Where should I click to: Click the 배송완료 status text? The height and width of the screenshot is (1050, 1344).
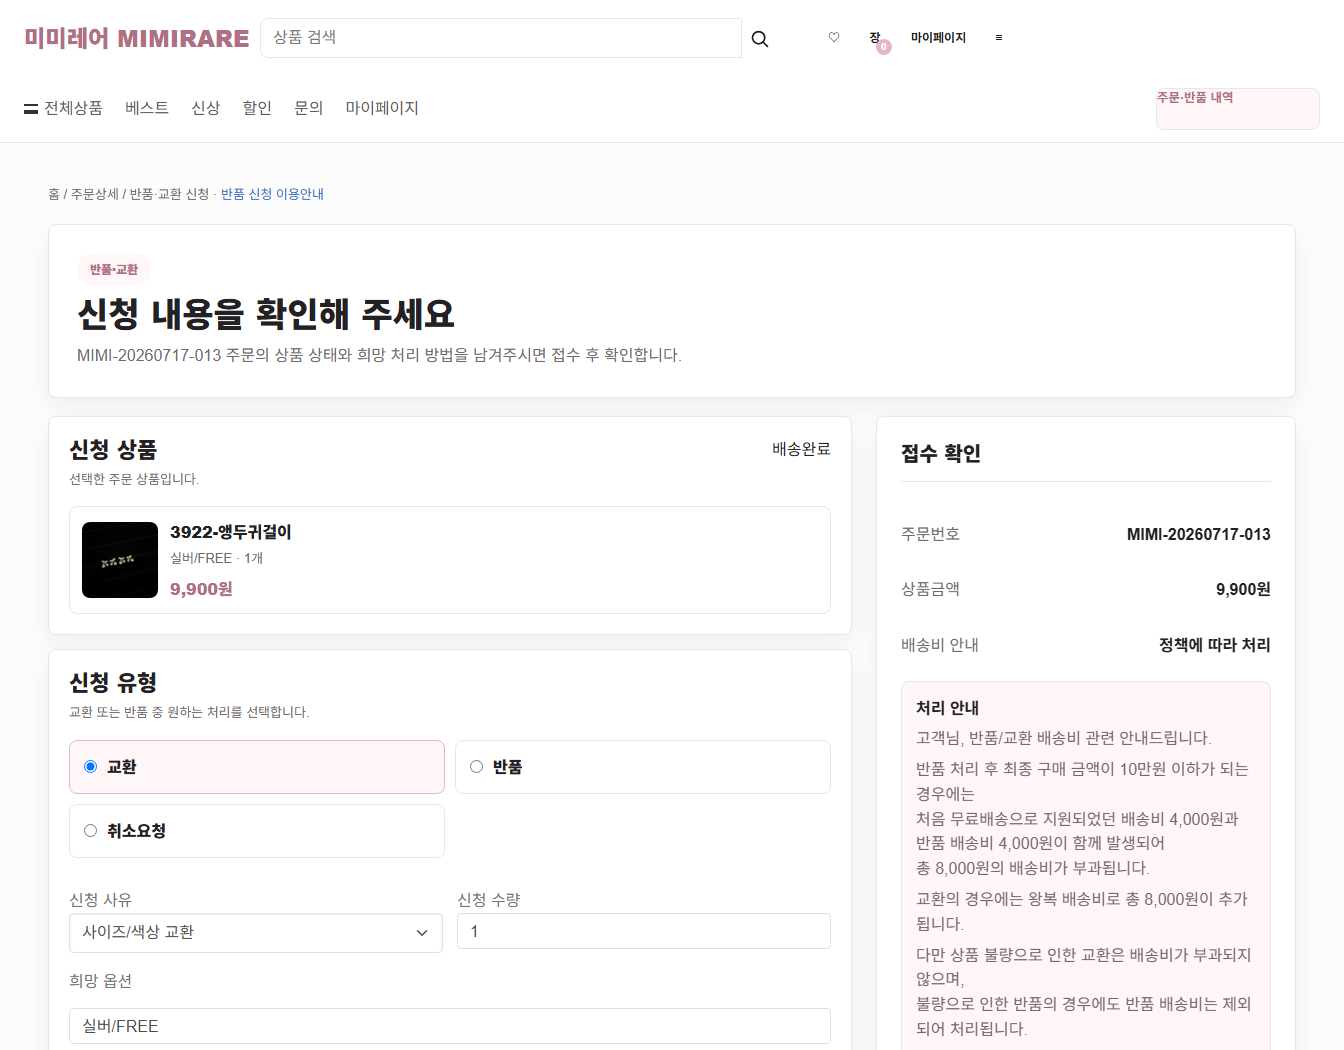pos(801,449)
